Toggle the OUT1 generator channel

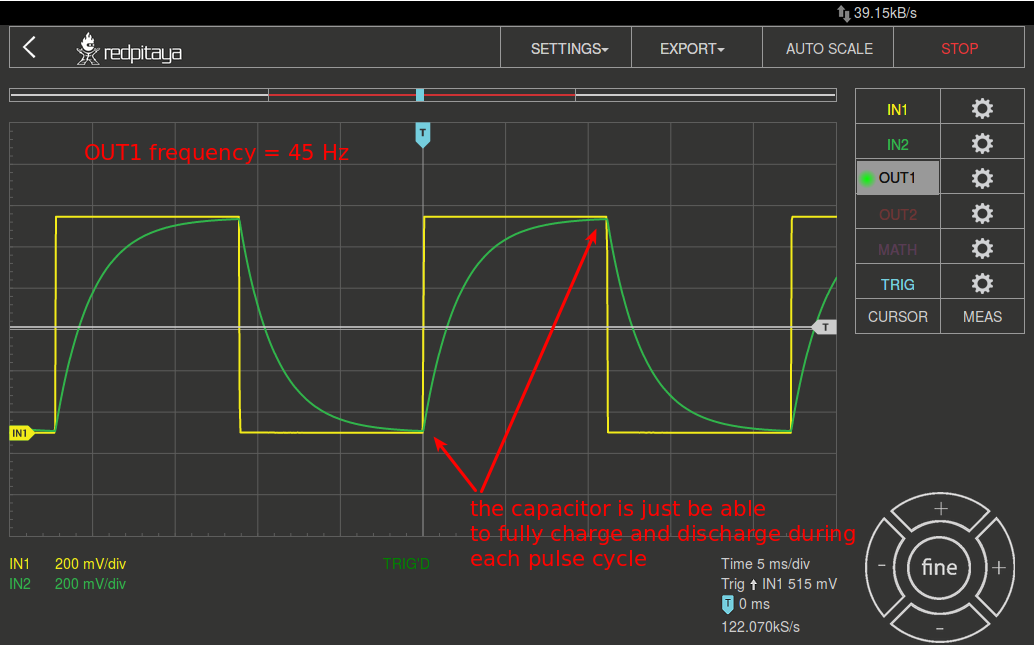click(897, 178)
